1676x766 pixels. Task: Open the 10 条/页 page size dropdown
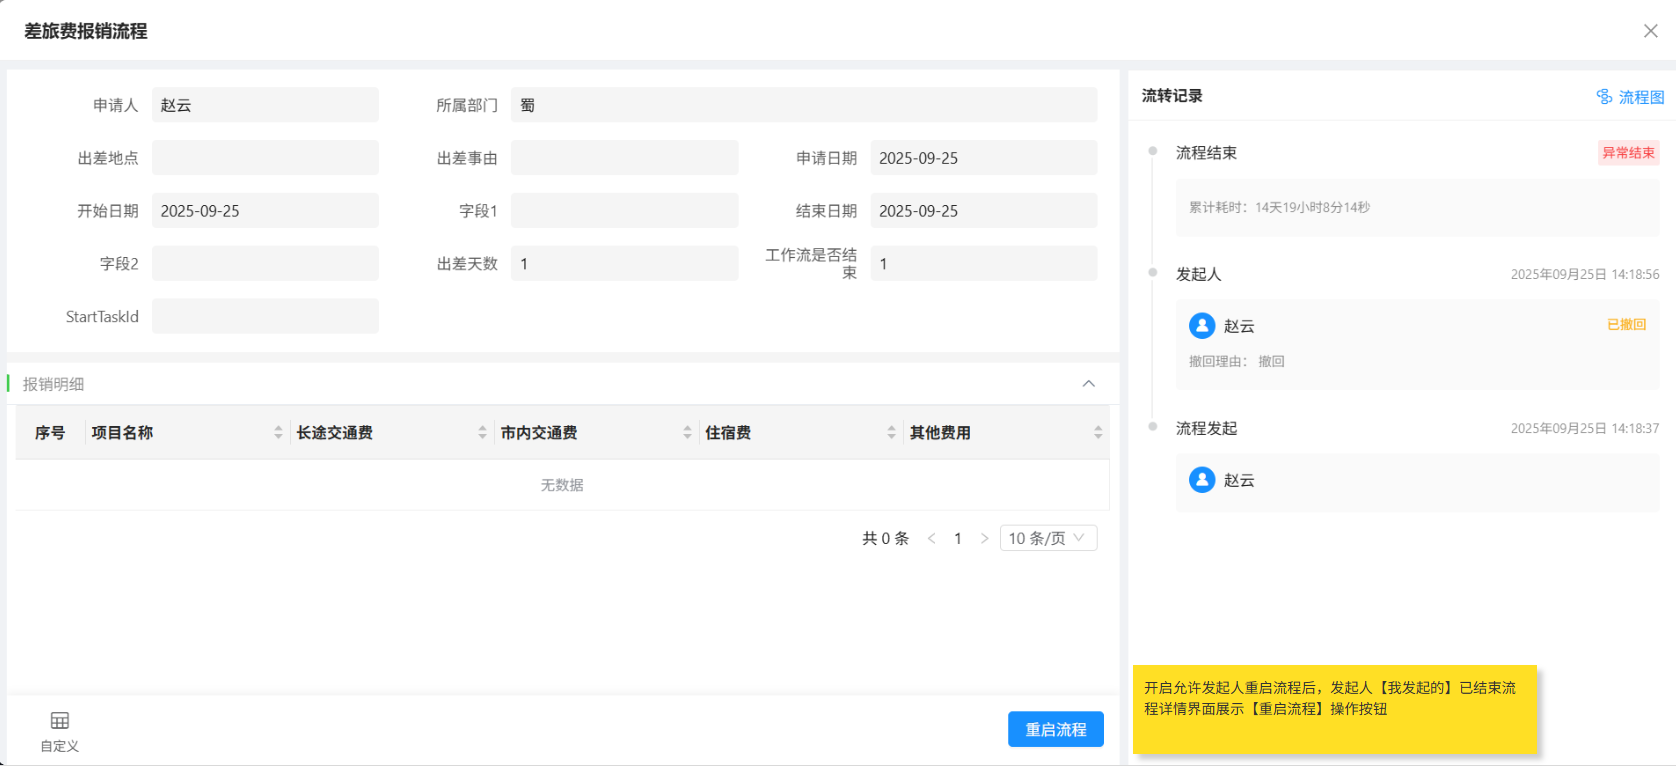click(x=1048, y=538)
